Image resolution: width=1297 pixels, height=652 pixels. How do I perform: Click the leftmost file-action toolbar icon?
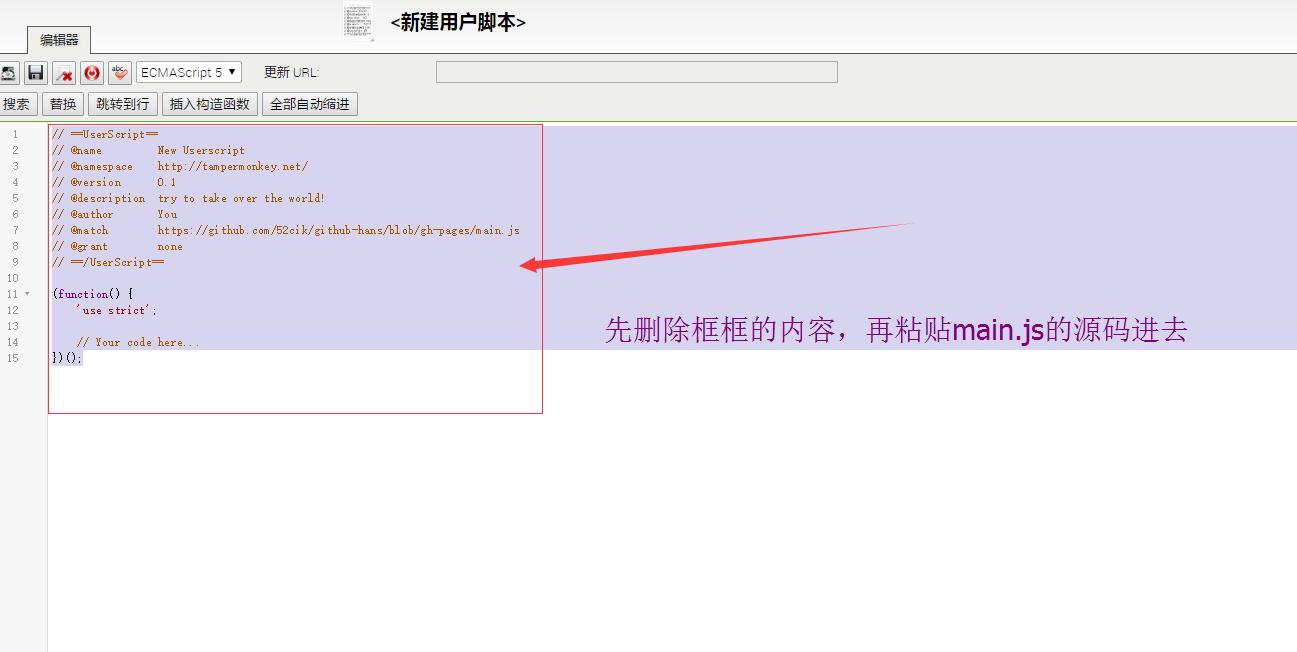[10, 72]
